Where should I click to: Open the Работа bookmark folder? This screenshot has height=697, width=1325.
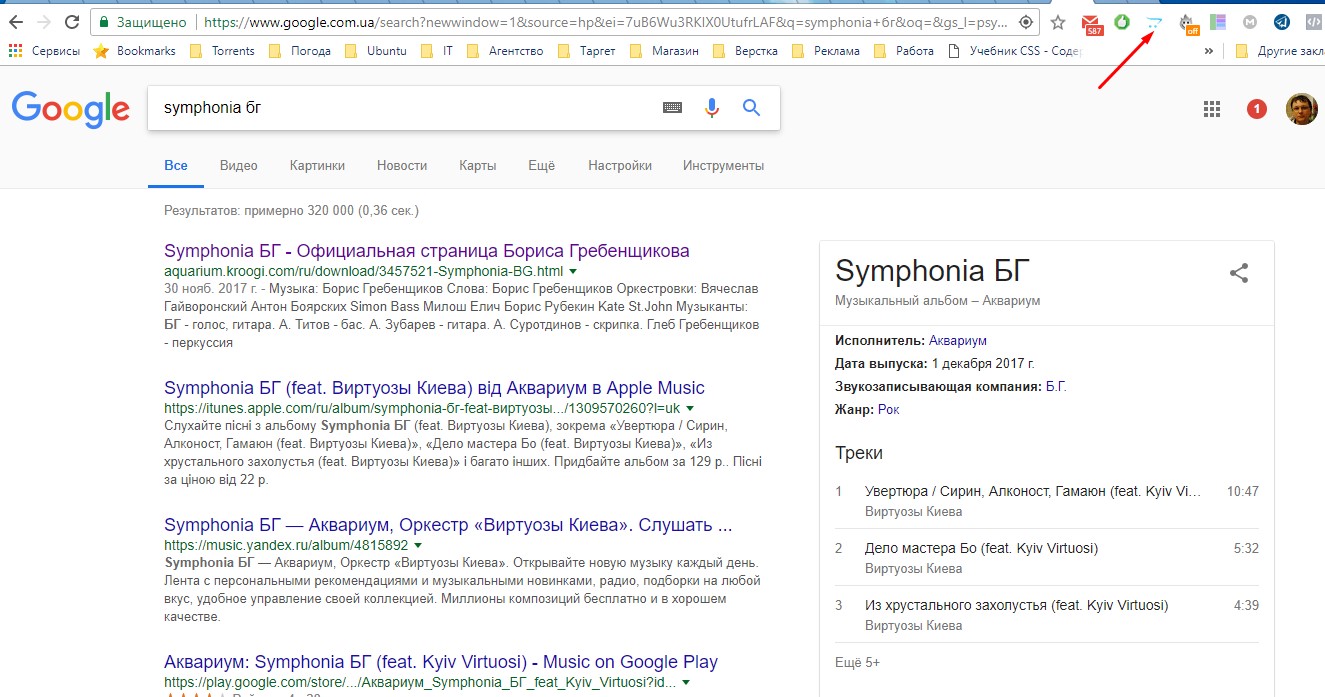click(904, 51)
